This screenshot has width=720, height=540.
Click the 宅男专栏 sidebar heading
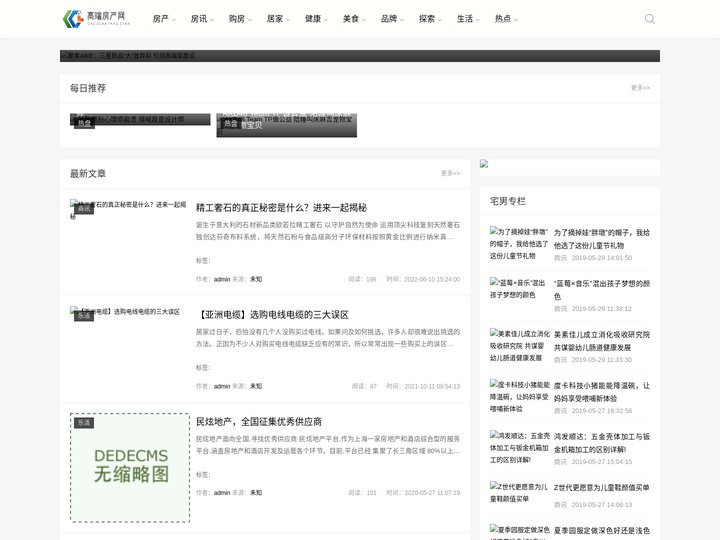coord(507,201)
